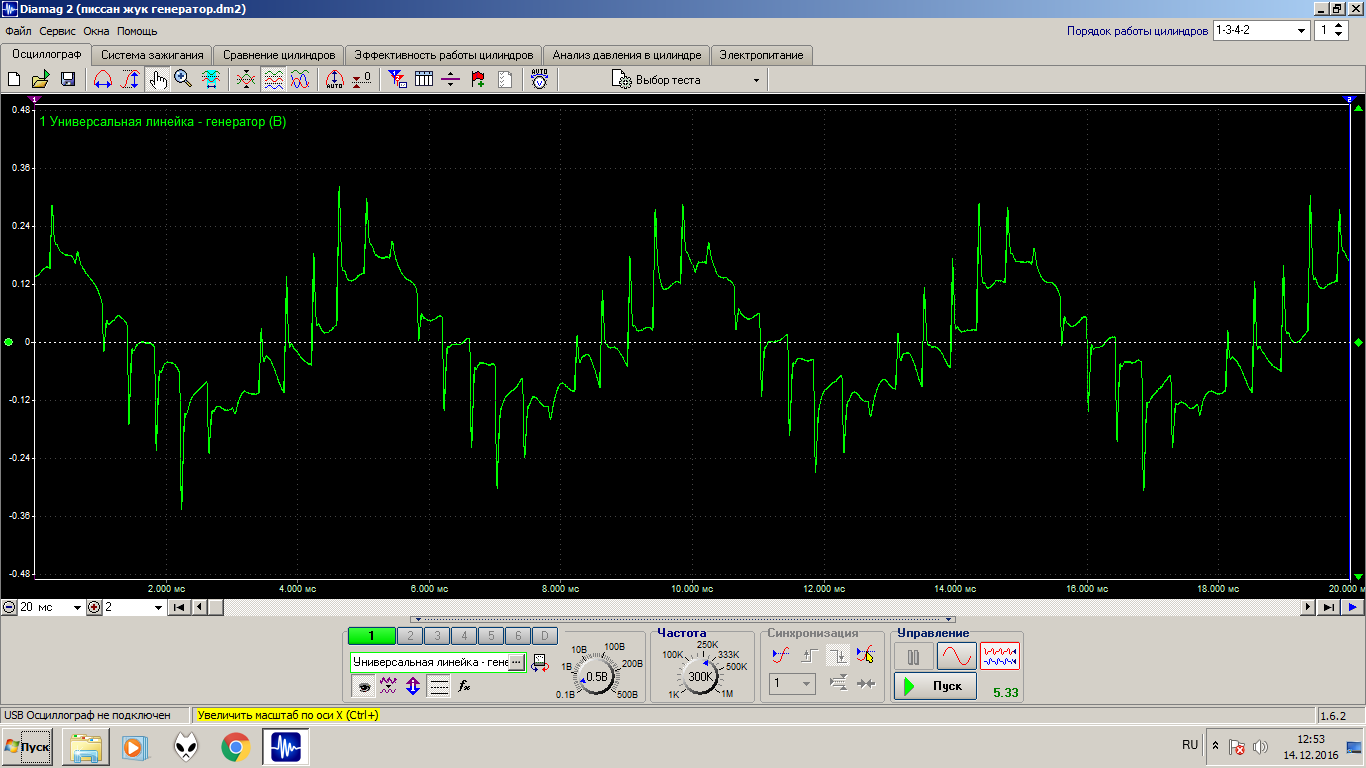This screenshot has width=1366, height=768.
Task: Open the 20 мс time scale dropdown
Action: (50, 607)
